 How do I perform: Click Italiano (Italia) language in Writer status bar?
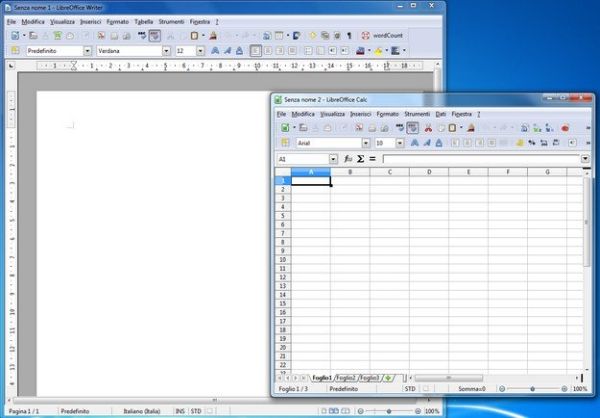pyautogui.click(x=142, y=411)
